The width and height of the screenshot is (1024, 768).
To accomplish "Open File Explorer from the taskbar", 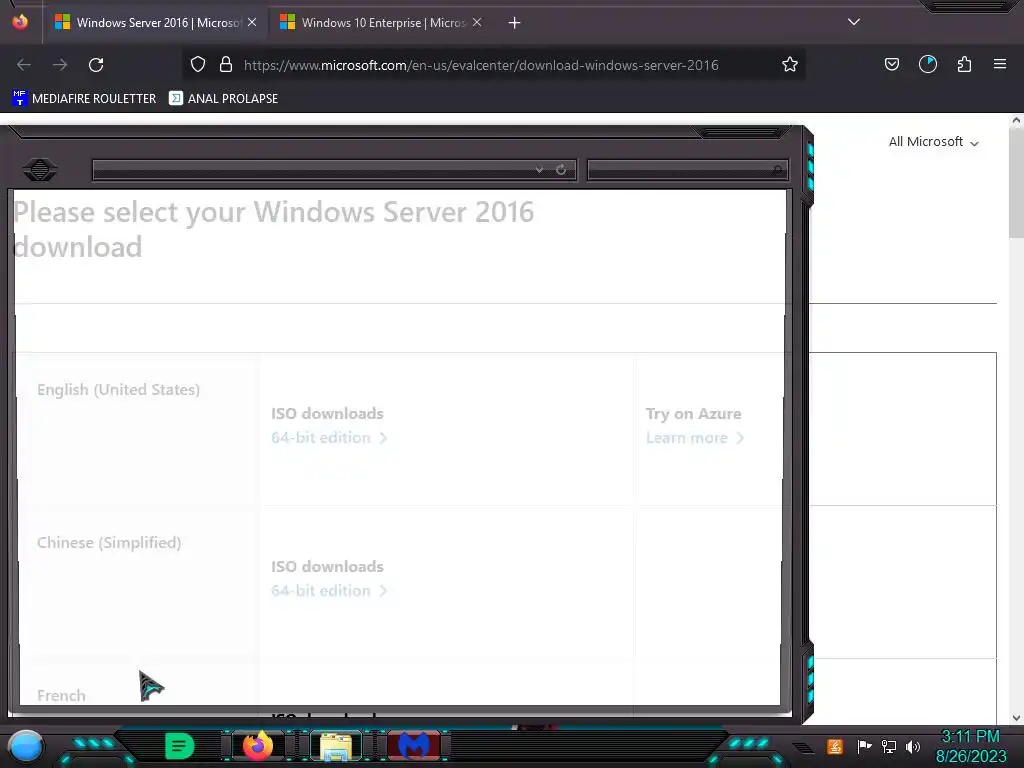I will tap(336, 746).
